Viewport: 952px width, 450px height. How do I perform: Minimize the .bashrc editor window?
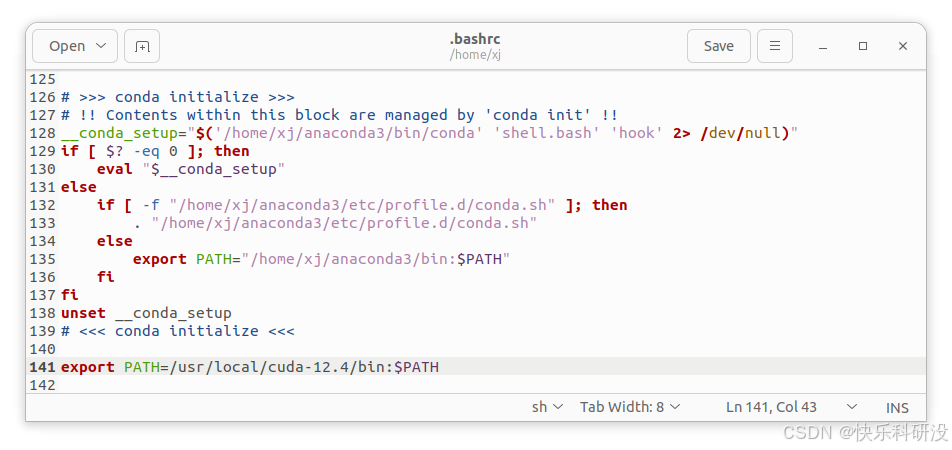(x=823, y=46)
